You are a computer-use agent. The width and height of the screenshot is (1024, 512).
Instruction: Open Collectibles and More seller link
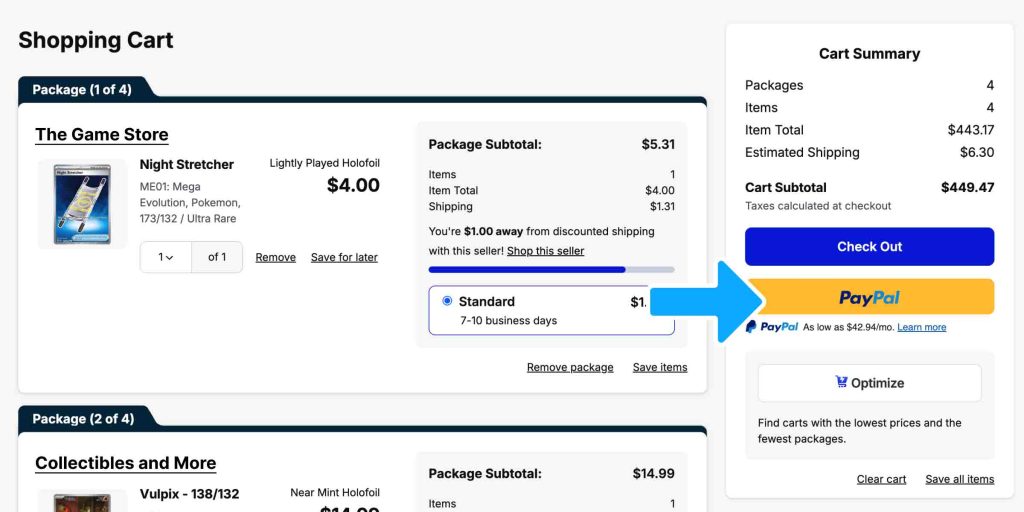tap(125, 463)
